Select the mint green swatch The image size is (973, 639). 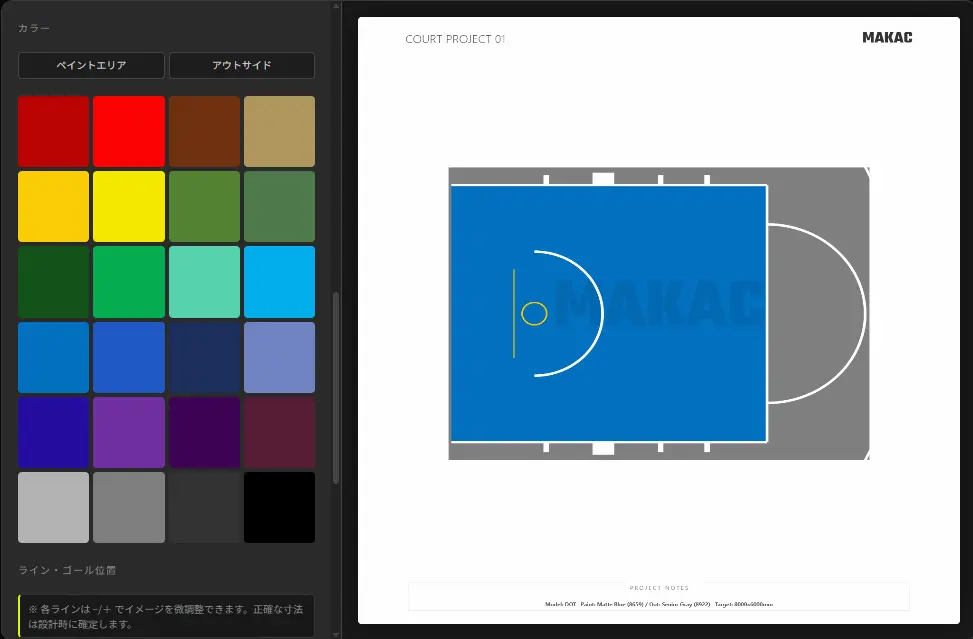click(204, 282)
